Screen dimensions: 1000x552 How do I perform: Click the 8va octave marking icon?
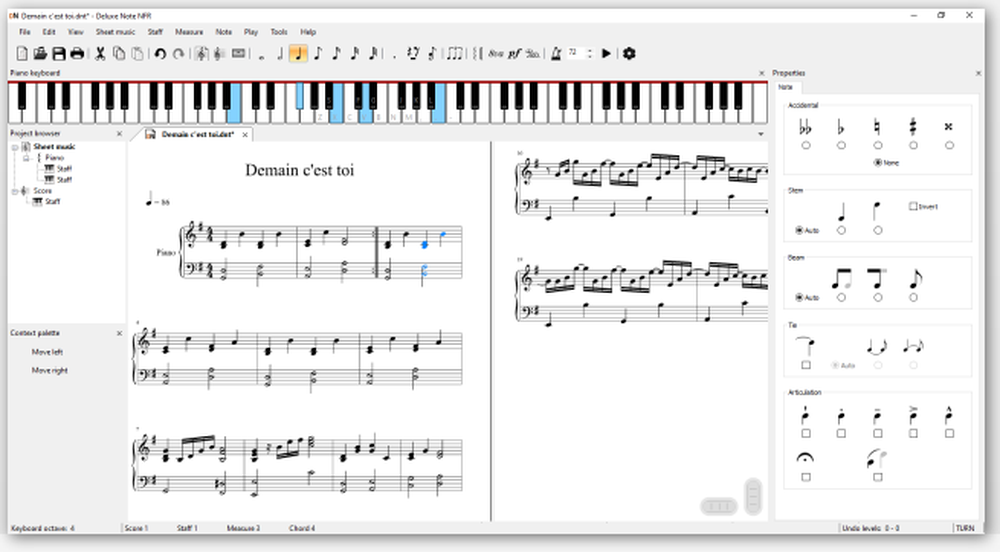[496, 54]
